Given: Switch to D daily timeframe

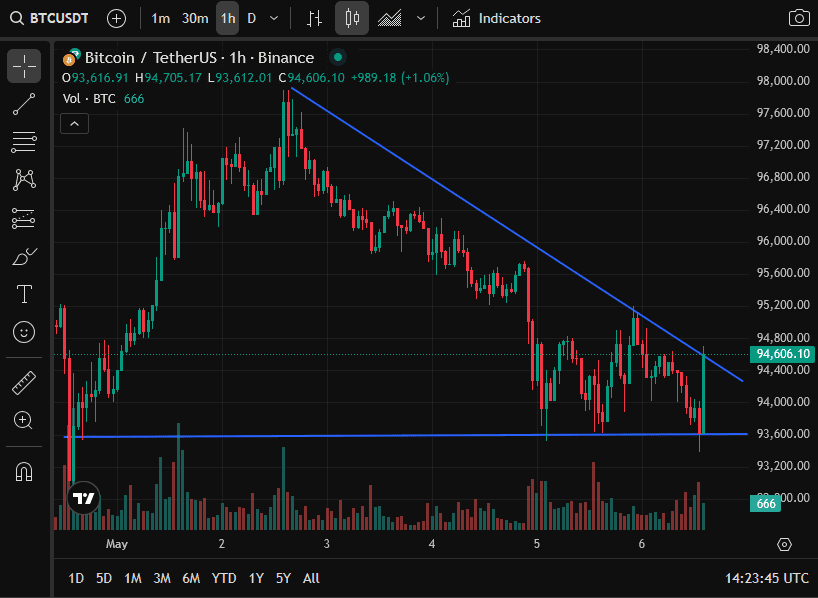Looking at the screenshot, I should pos(251,19).
